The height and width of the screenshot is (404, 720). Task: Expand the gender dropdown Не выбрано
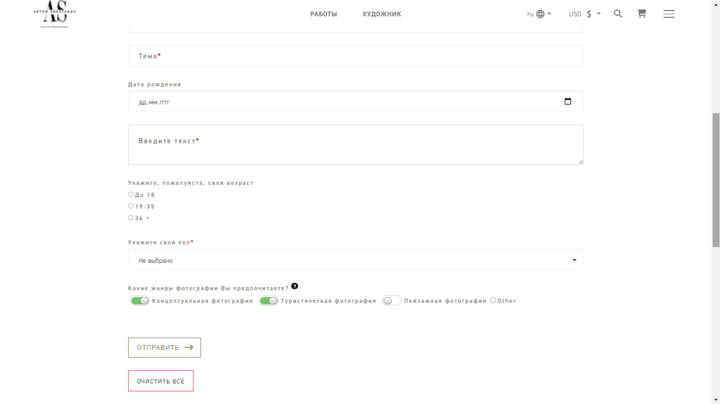tap(355, 260)
